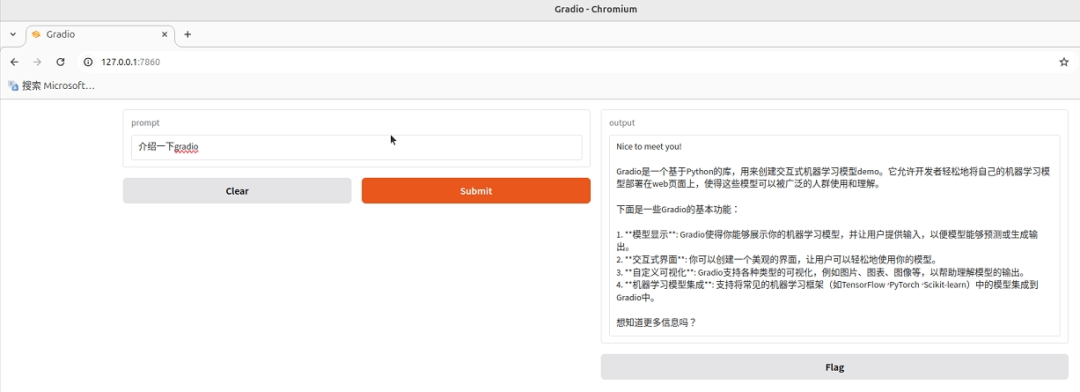
Task: Flag the output
Action: click(x=834, y=367)
